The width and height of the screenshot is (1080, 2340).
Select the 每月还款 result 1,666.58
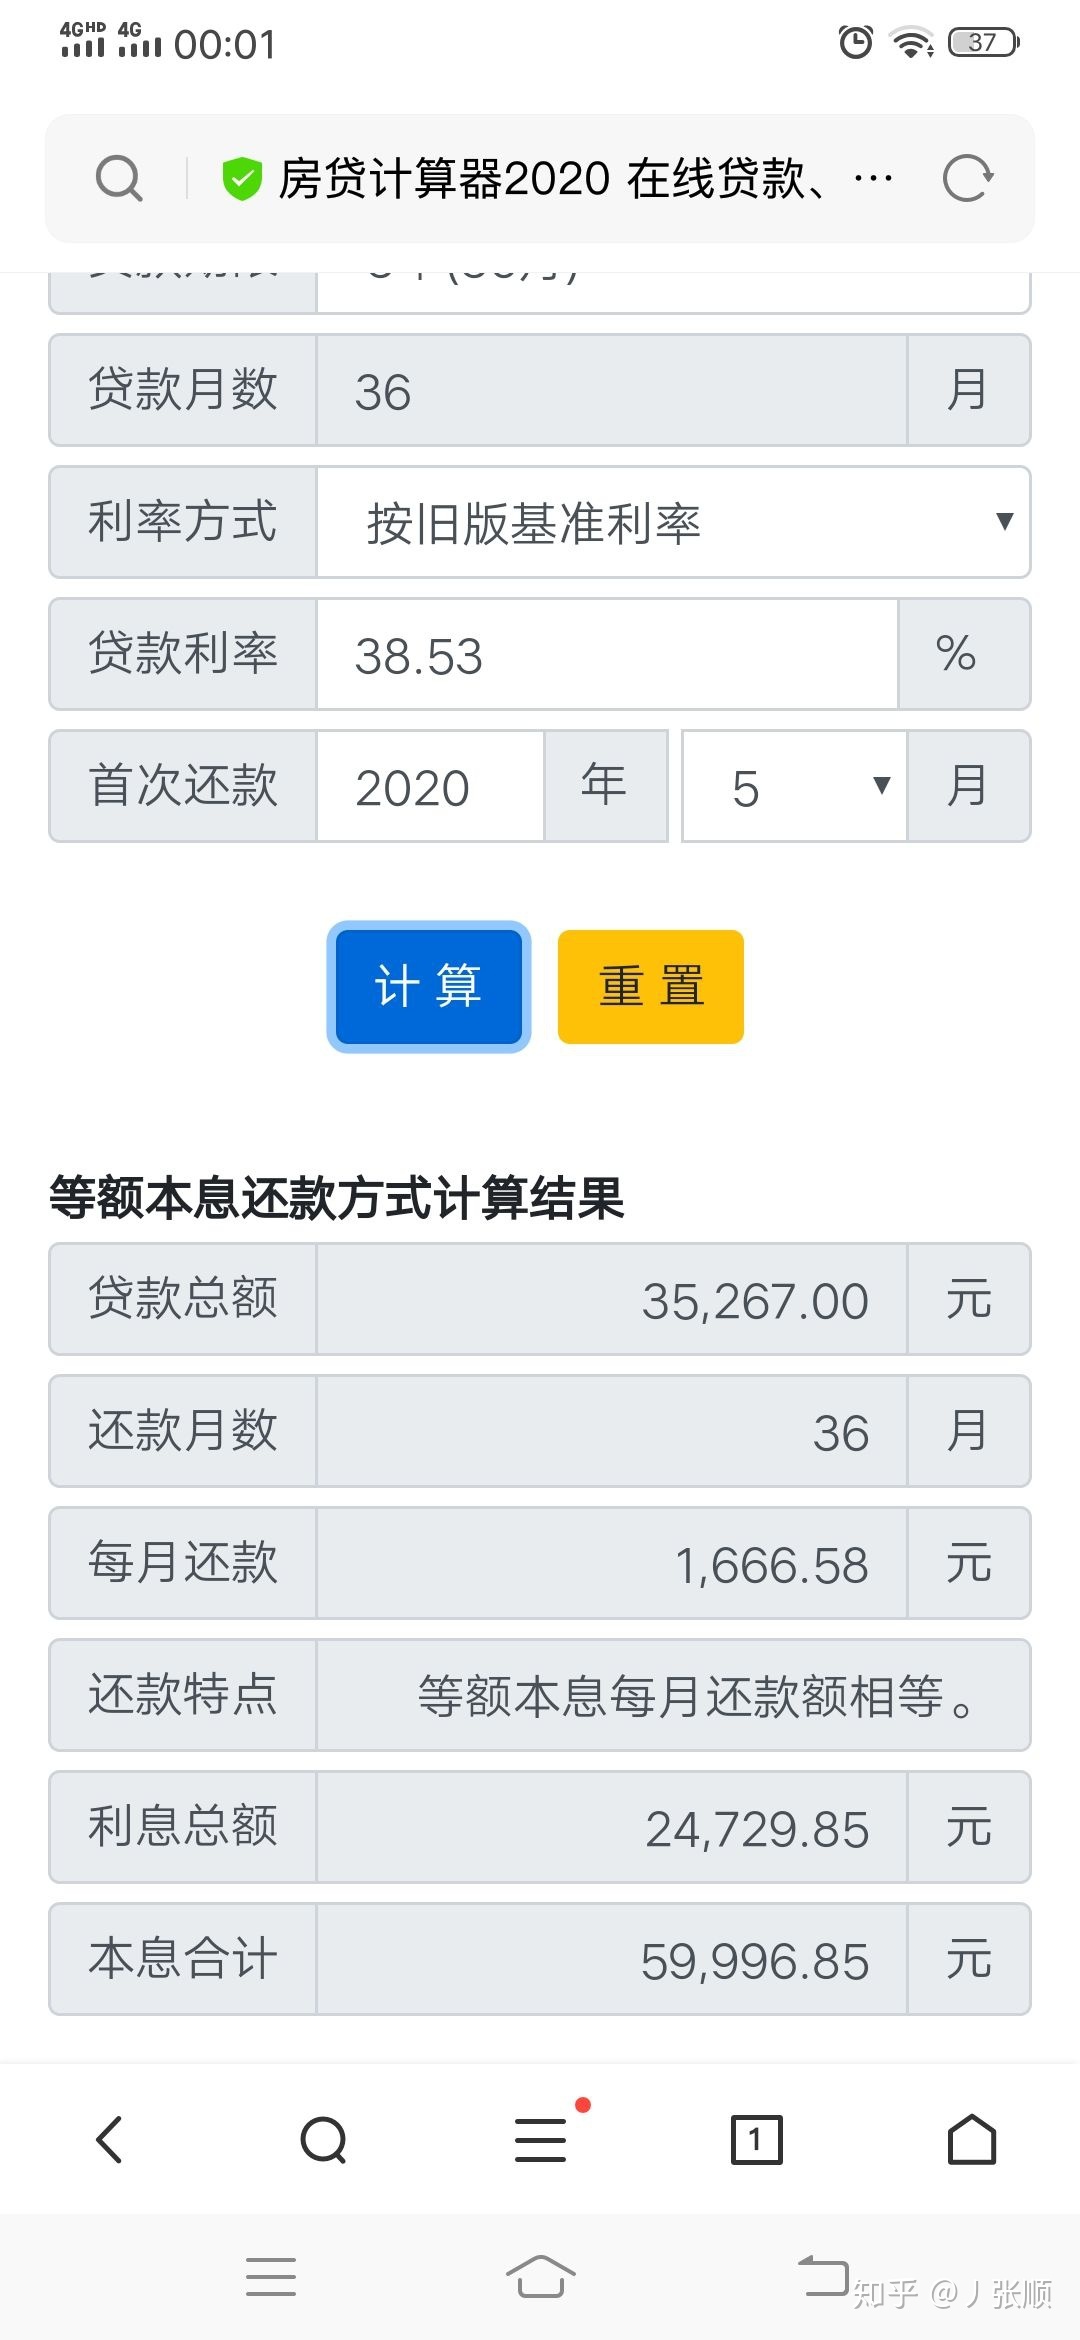pyautogui.click(x=771, y=1564)
